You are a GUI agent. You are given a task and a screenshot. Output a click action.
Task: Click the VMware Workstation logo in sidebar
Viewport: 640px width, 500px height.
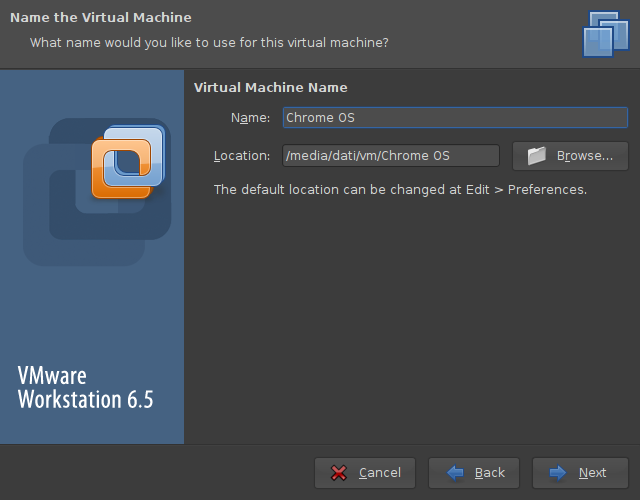tap(128, 162)
